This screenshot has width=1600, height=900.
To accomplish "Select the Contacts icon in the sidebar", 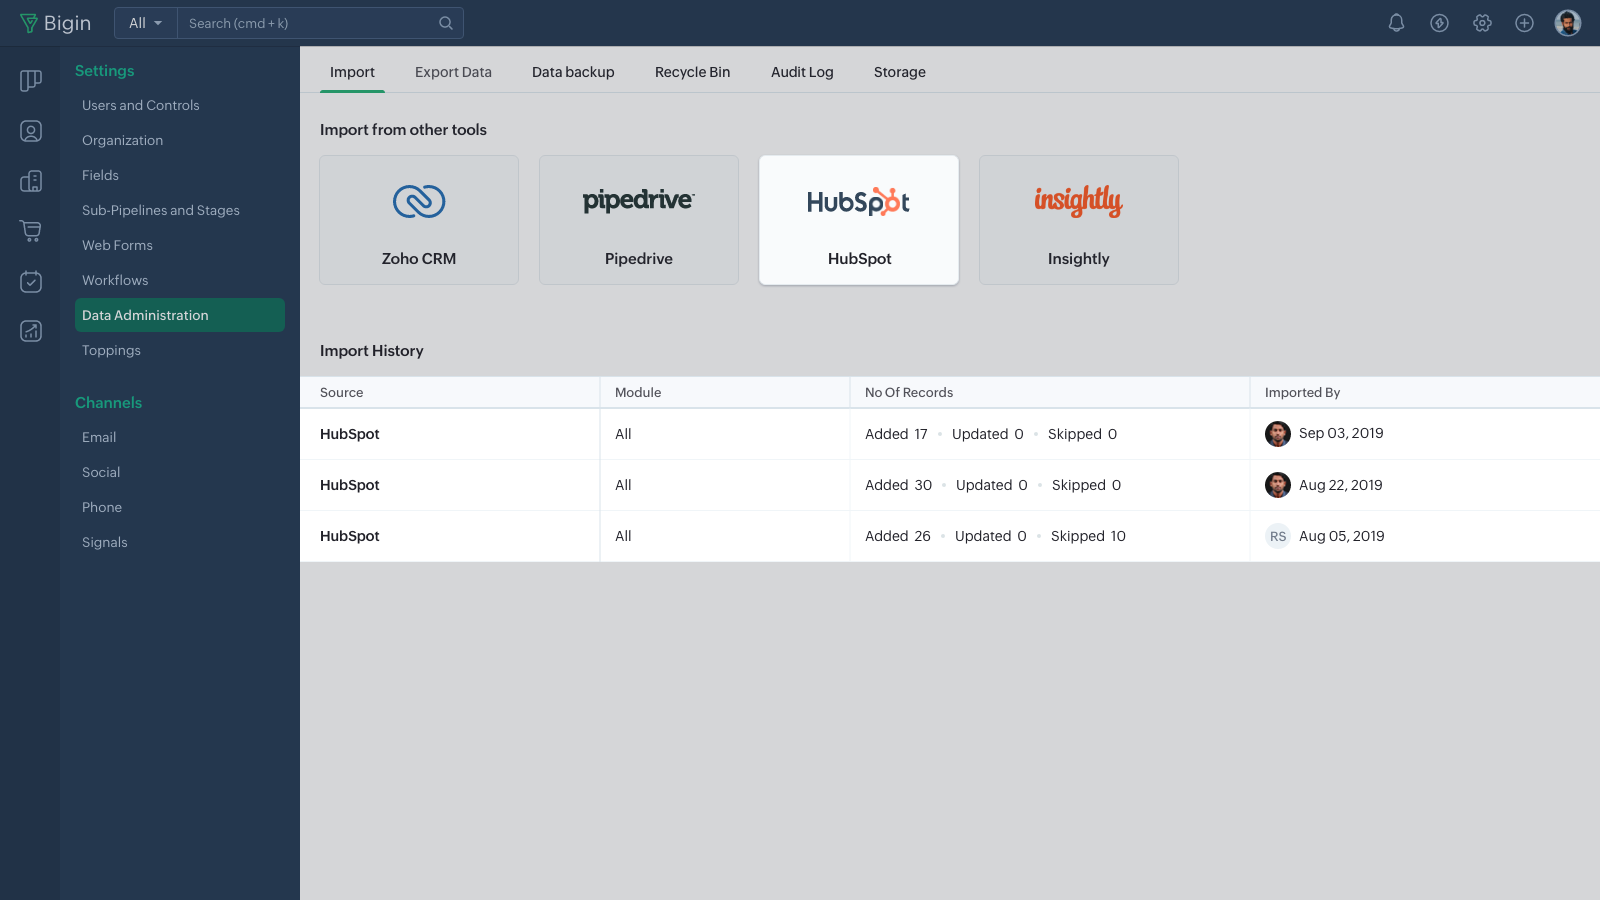I will click(x=30, y=131).
